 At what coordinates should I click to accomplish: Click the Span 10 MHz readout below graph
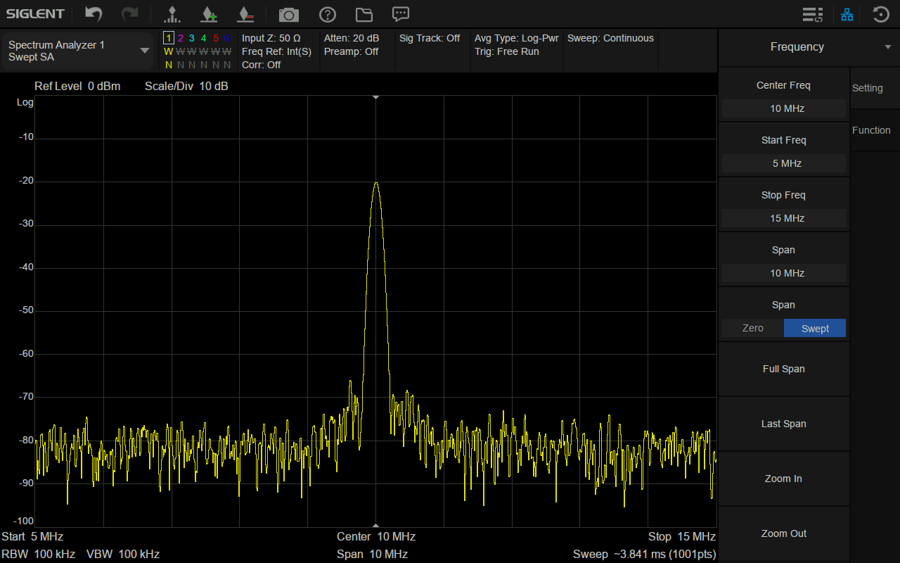tap(372, 554)
